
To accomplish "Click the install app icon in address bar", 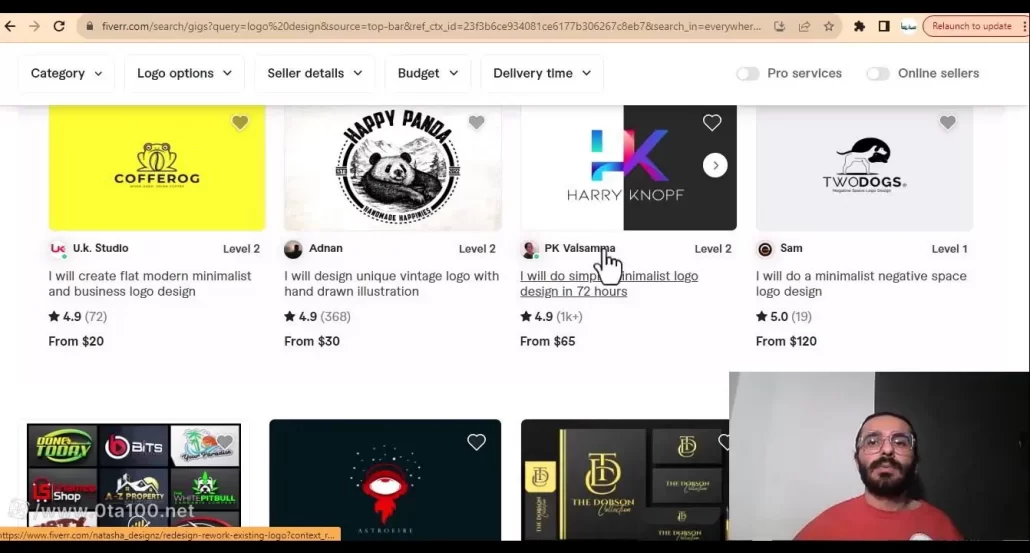I will tap(779, 26).
